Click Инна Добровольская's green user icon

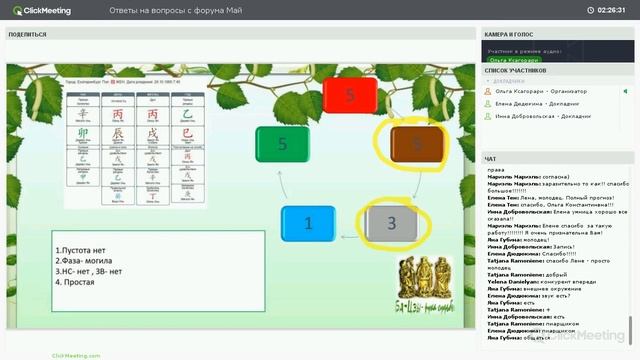click(488, 116)
